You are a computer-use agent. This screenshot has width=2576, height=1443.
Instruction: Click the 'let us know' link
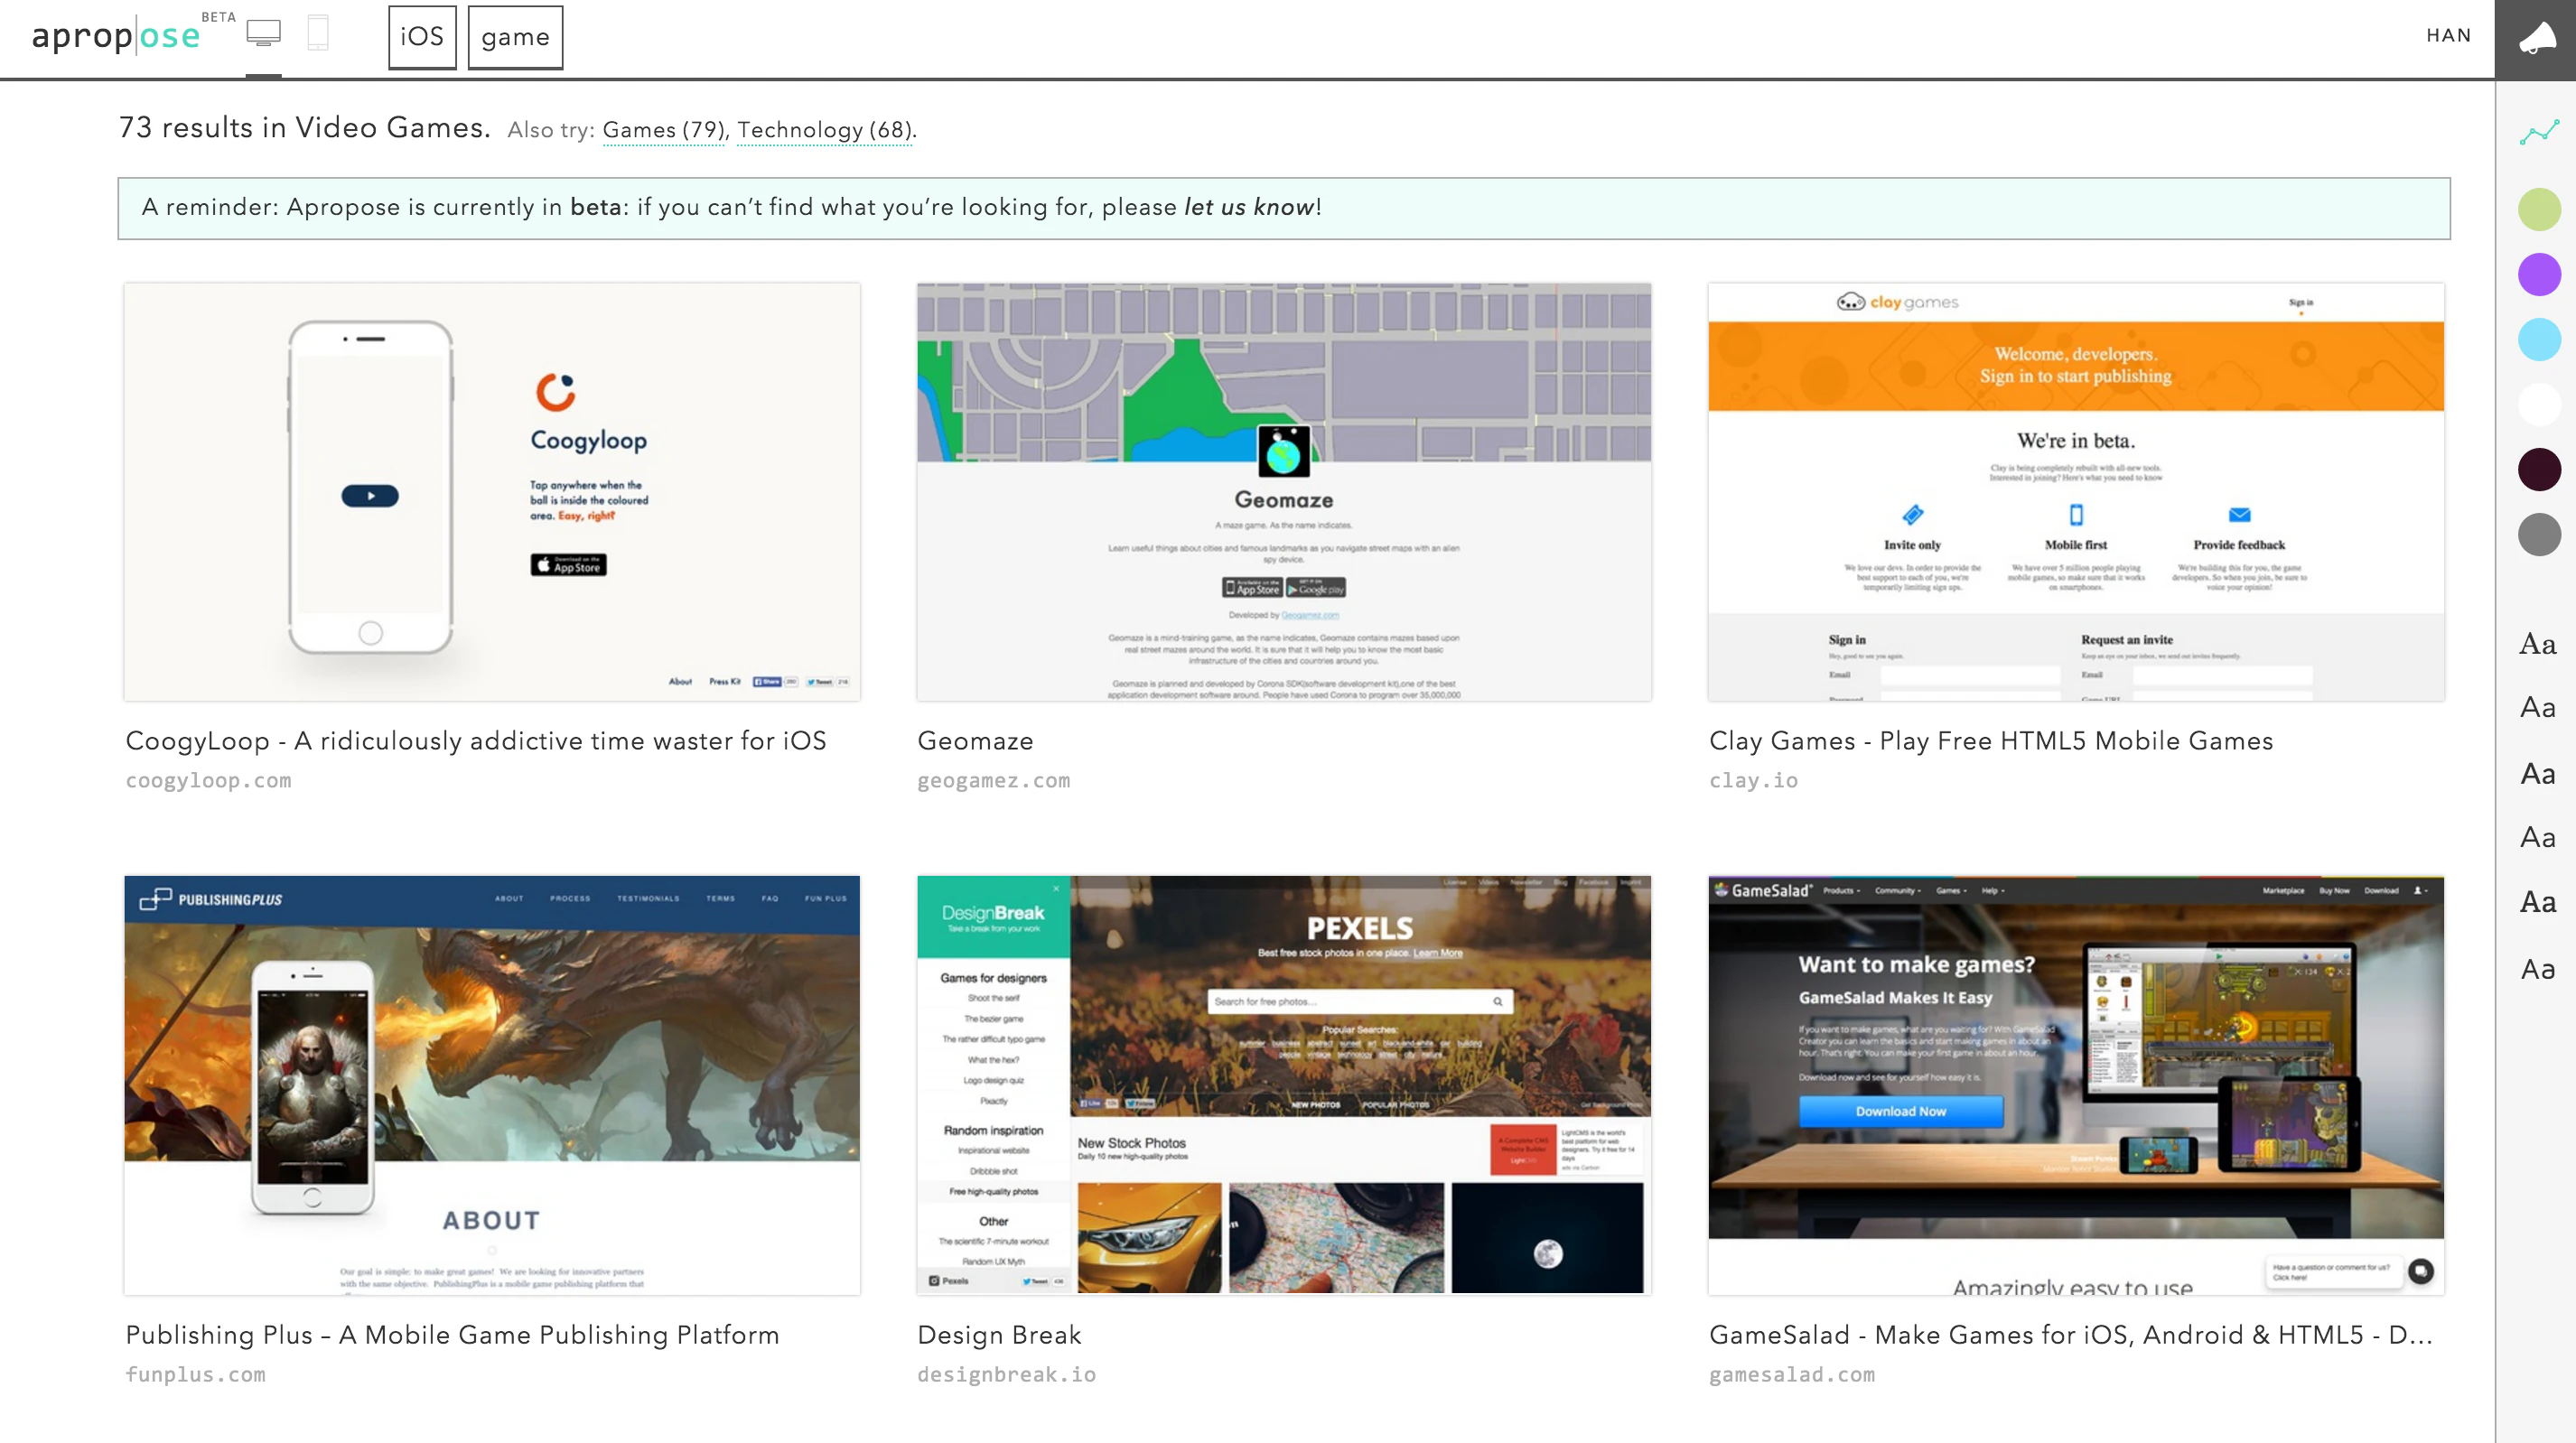point(1249,207)
